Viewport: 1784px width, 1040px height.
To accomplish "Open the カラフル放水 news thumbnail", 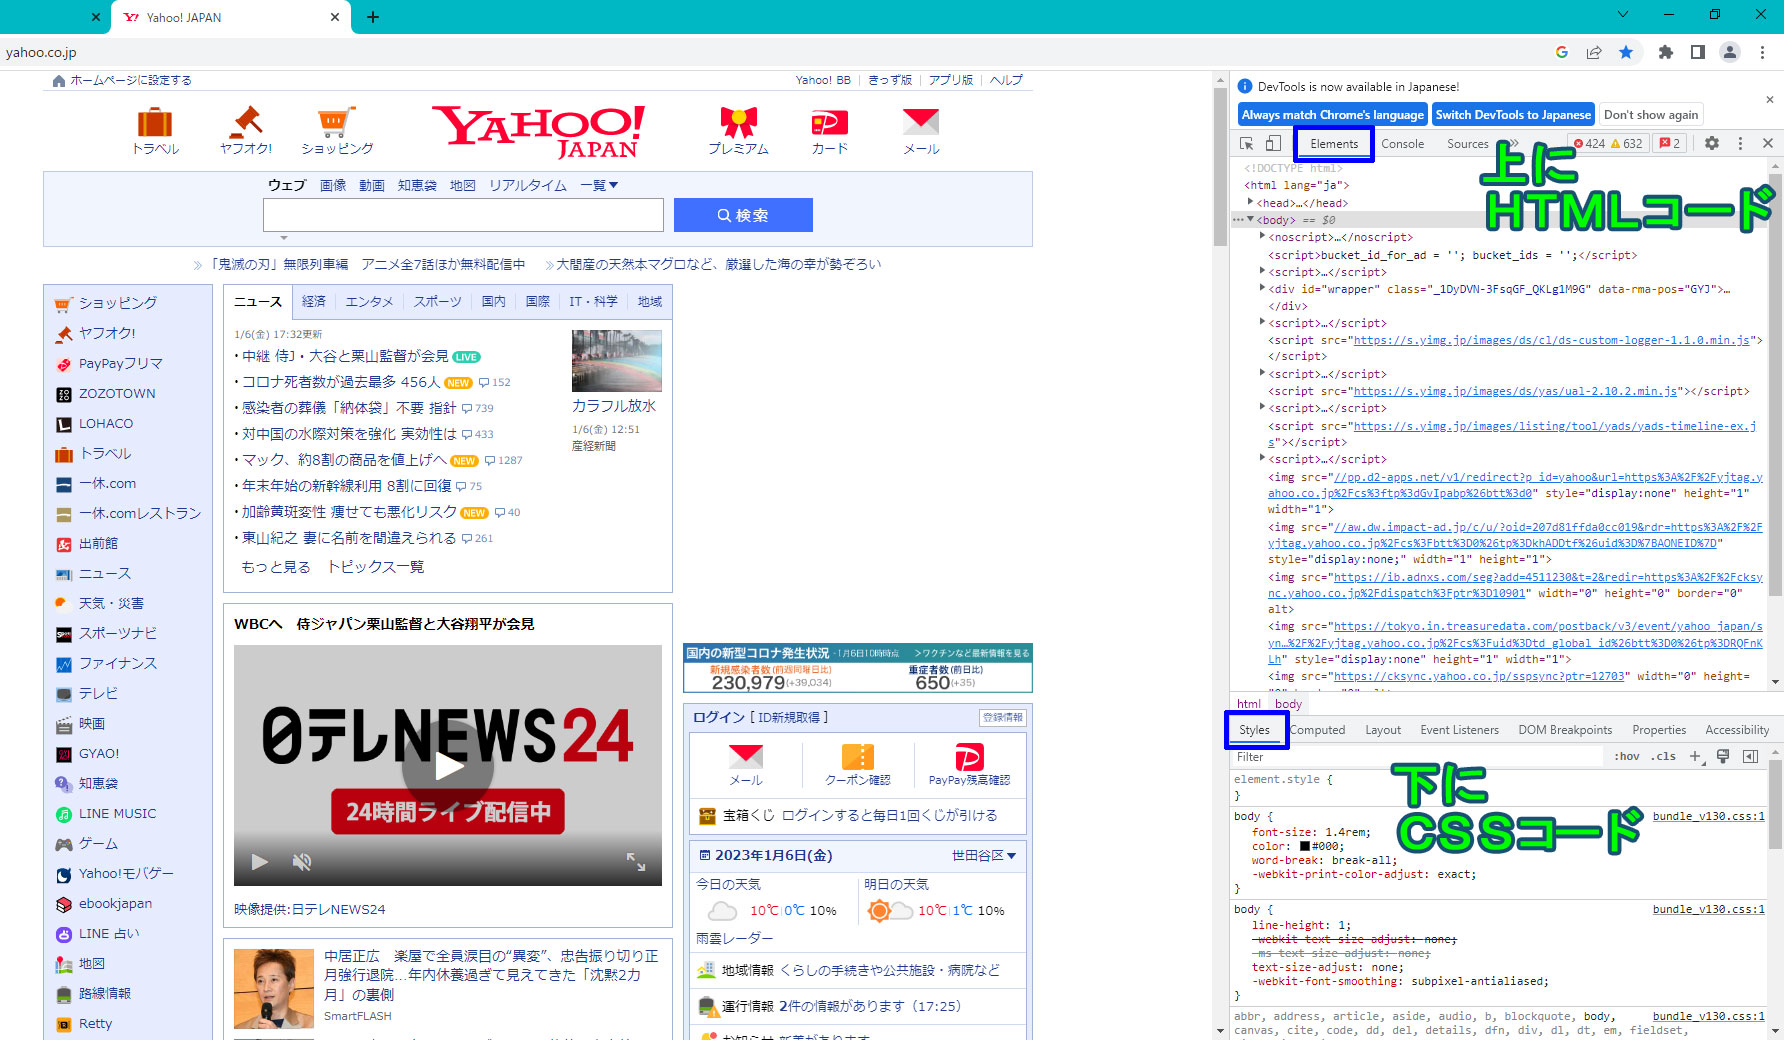I will 617,361.
